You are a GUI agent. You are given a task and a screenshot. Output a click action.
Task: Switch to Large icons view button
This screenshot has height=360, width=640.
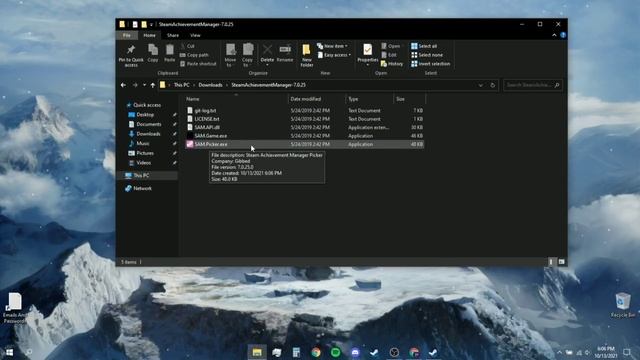tap(562, 262)
